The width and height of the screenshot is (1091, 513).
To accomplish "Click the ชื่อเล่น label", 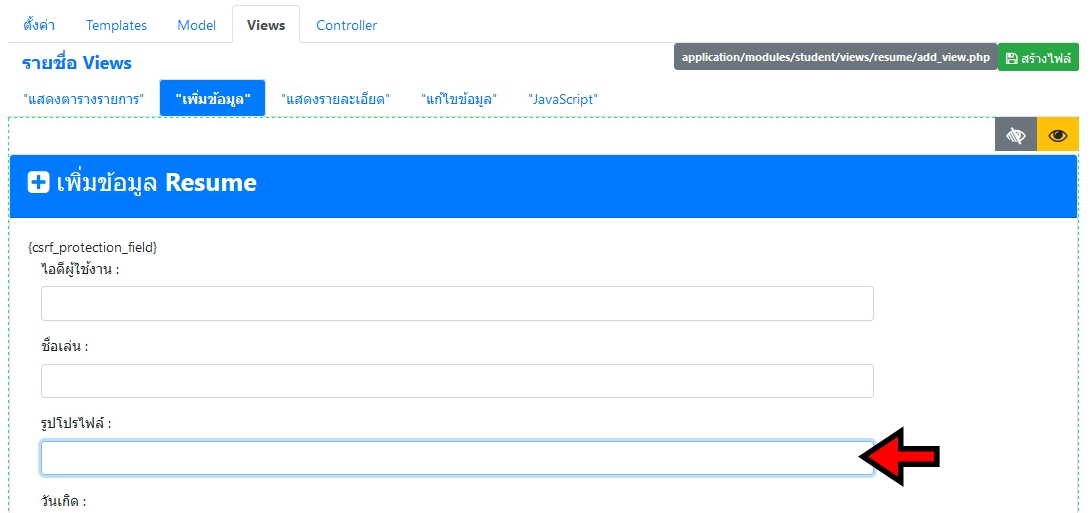I will point(65,347).
